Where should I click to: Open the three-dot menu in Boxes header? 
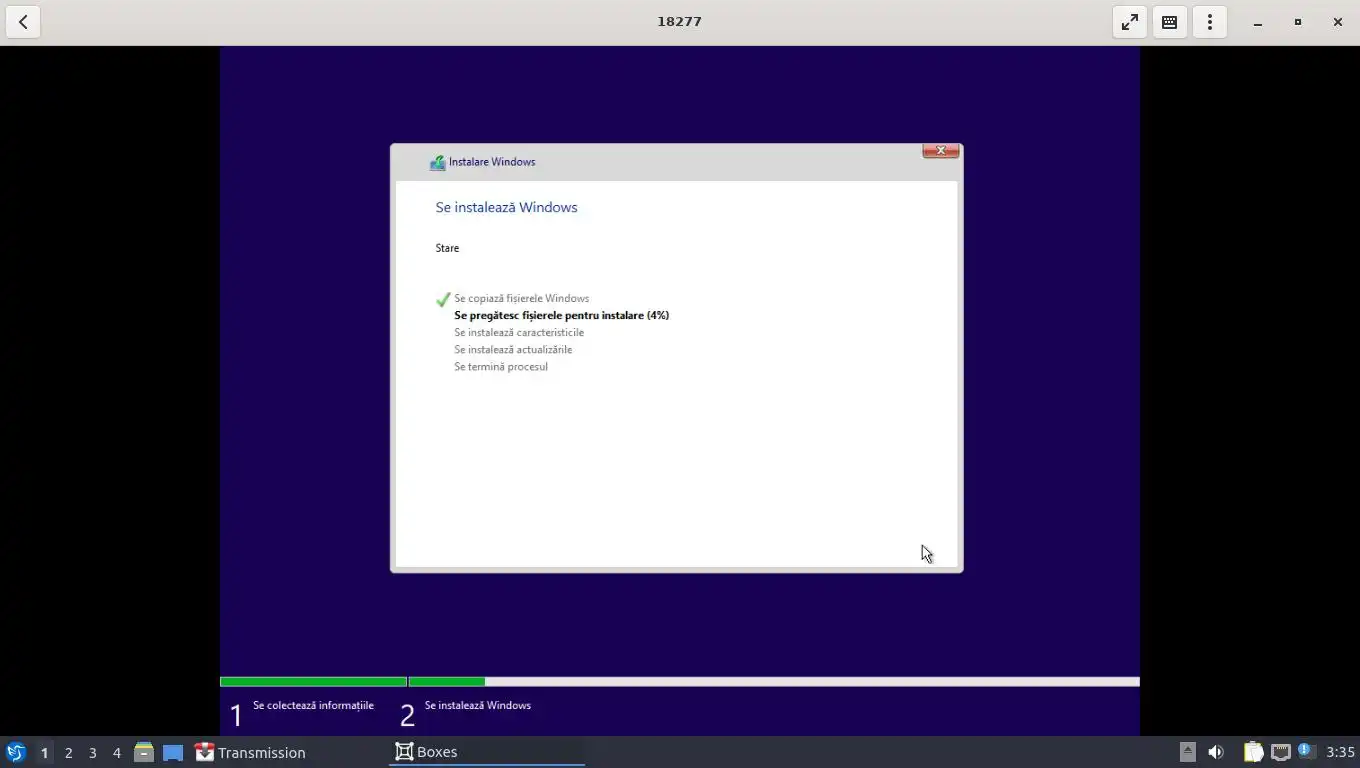pyautogui.click(x=1210, y=22)
